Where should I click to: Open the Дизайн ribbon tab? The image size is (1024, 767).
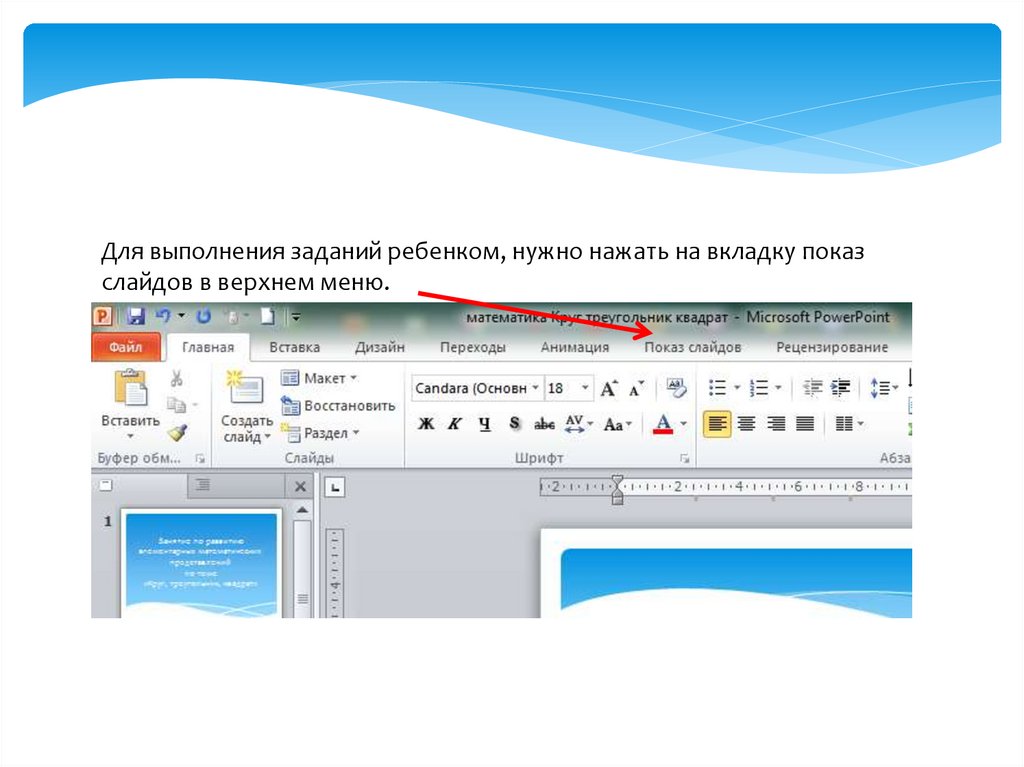[x=379, y=347]
